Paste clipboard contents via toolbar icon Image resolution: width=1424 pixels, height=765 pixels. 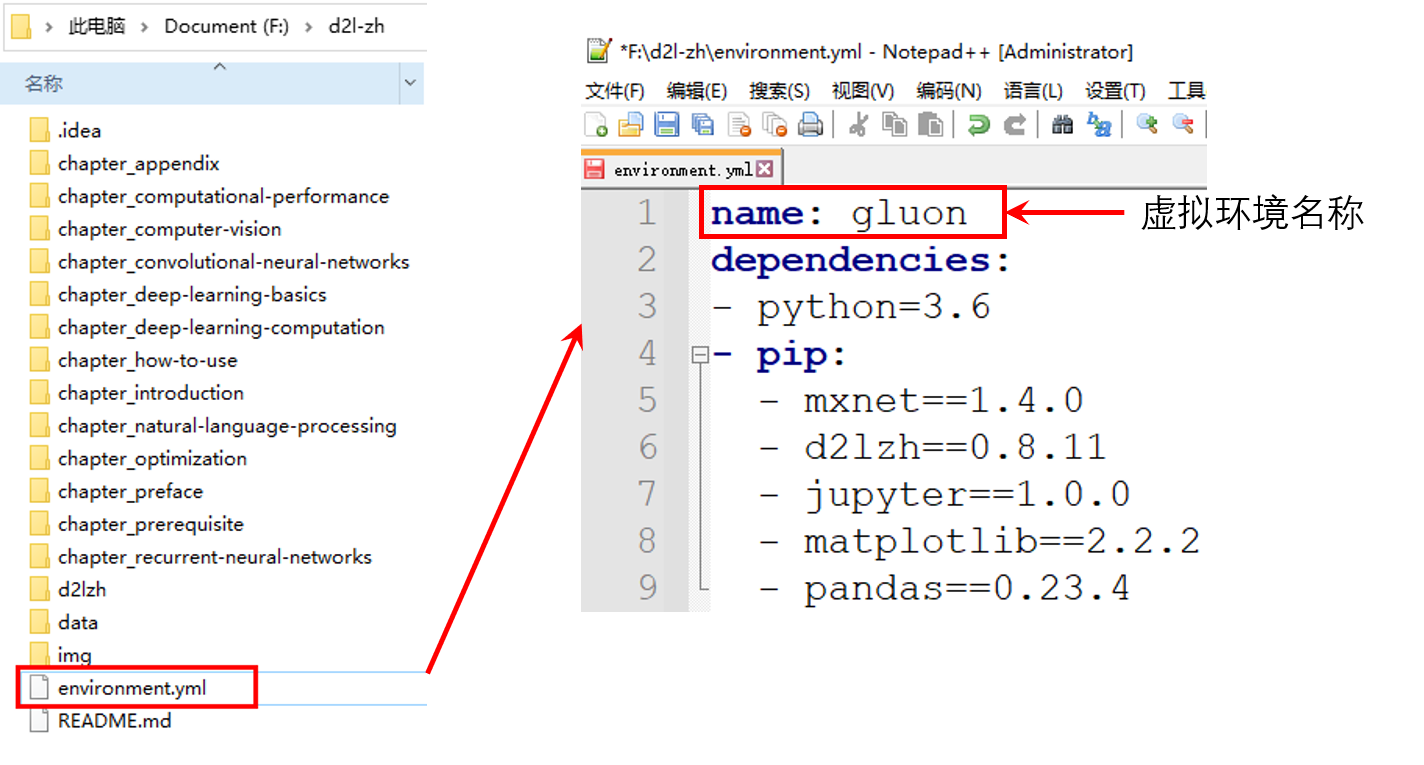[930, 124]
